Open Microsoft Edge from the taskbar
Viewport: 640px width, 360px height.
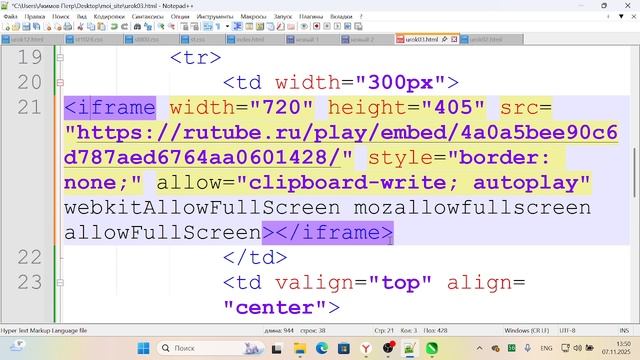point(322,348)
